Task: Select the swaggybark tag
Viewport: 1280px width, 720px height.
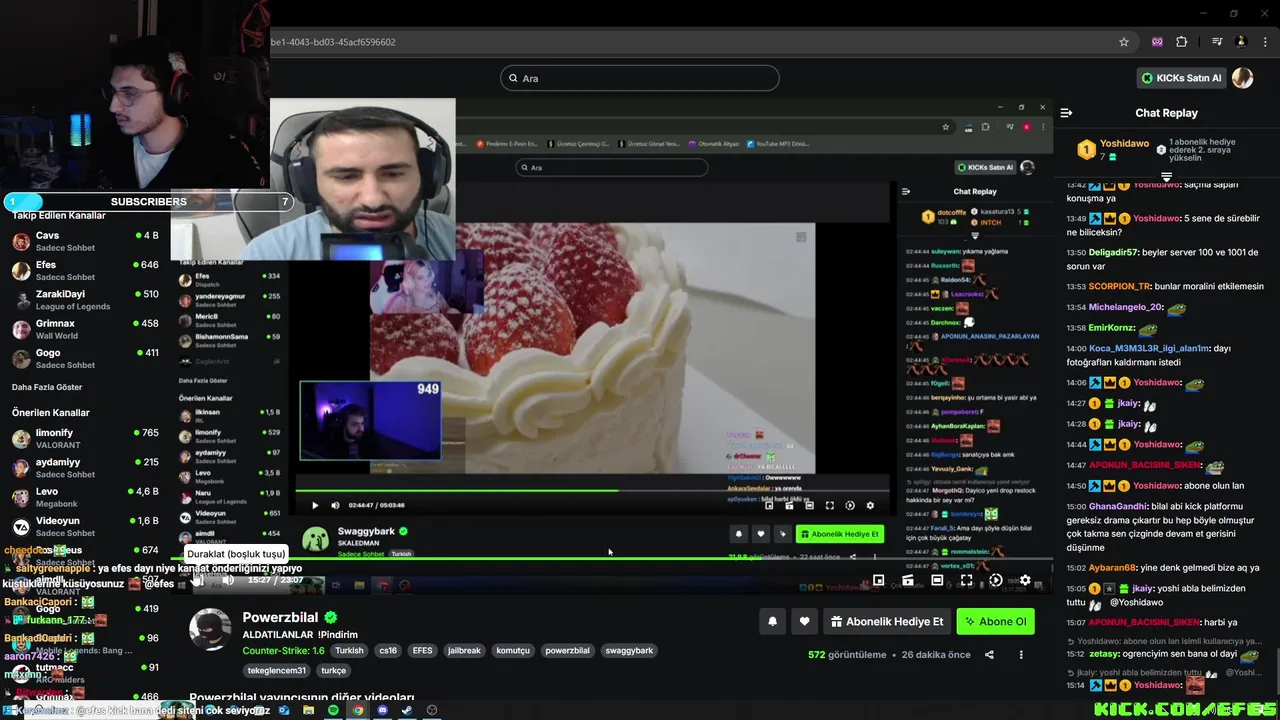Action: 629,650
